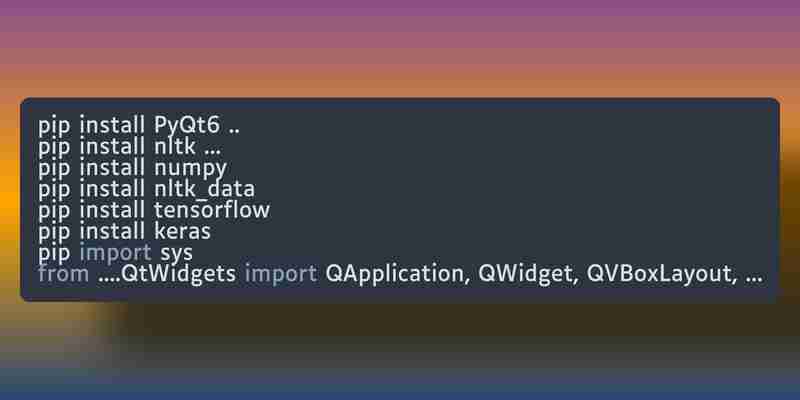Click the 'from' keyword on the last line
This screenshot has height=400, width=800.
(x=63, y=274)
